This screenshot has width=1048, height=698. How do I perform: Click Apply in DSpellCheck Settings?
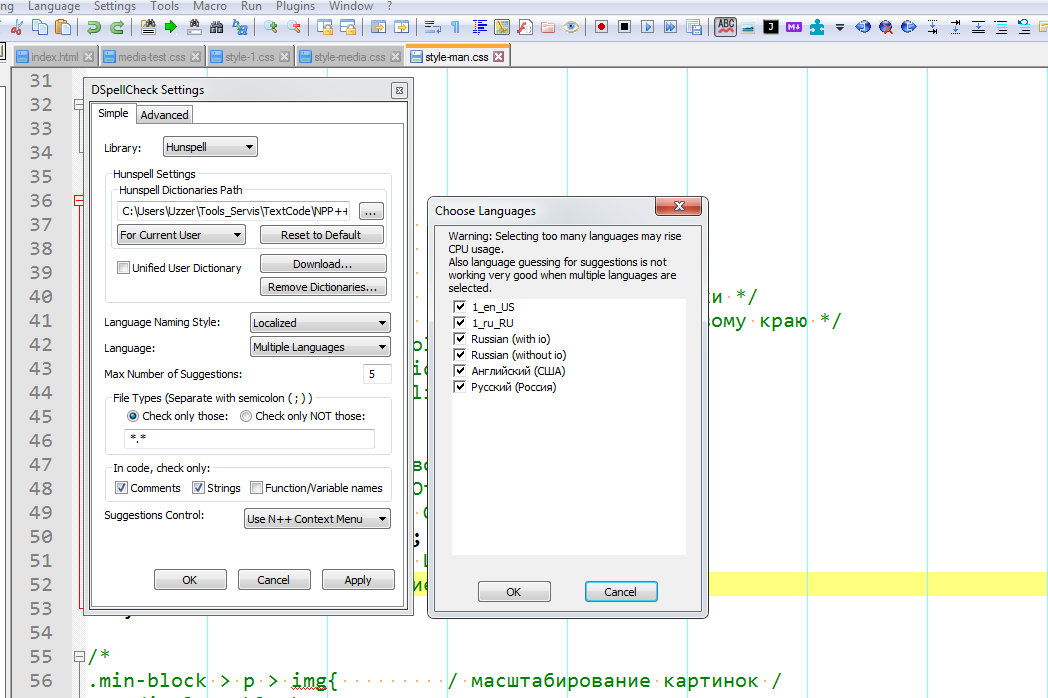[x=358, y=580]
